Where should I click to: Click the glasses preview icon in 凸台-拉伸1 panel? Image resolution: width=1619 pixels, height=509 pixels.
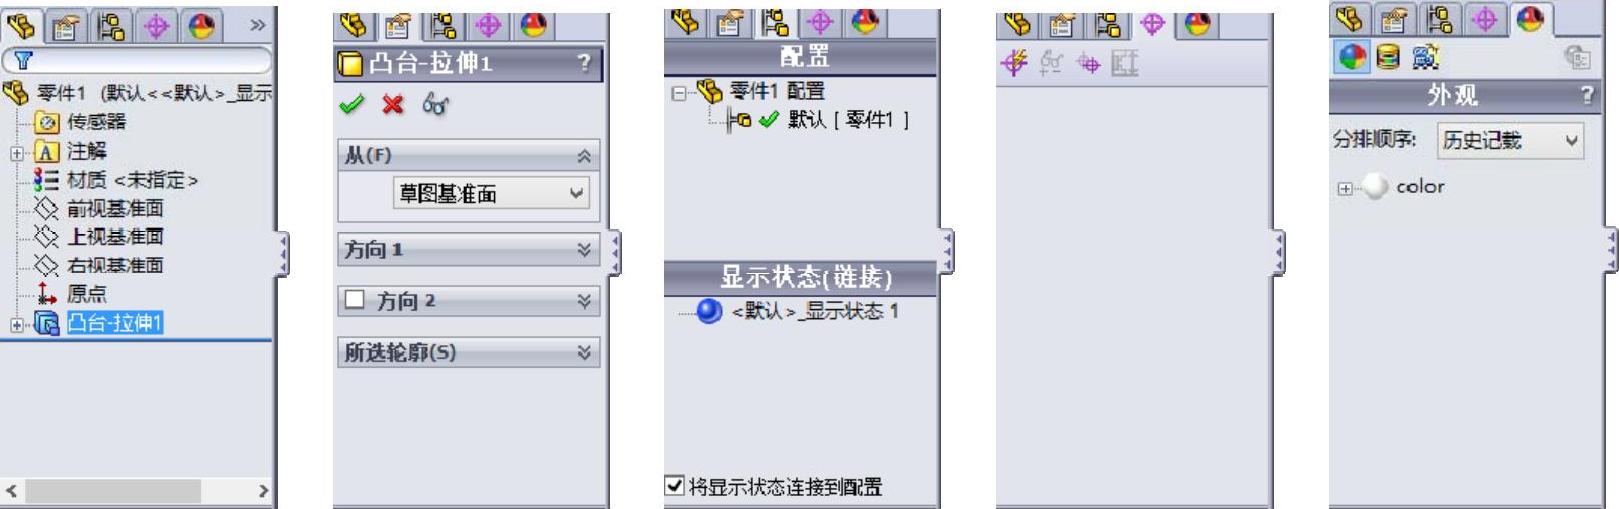tap(435, 104)
